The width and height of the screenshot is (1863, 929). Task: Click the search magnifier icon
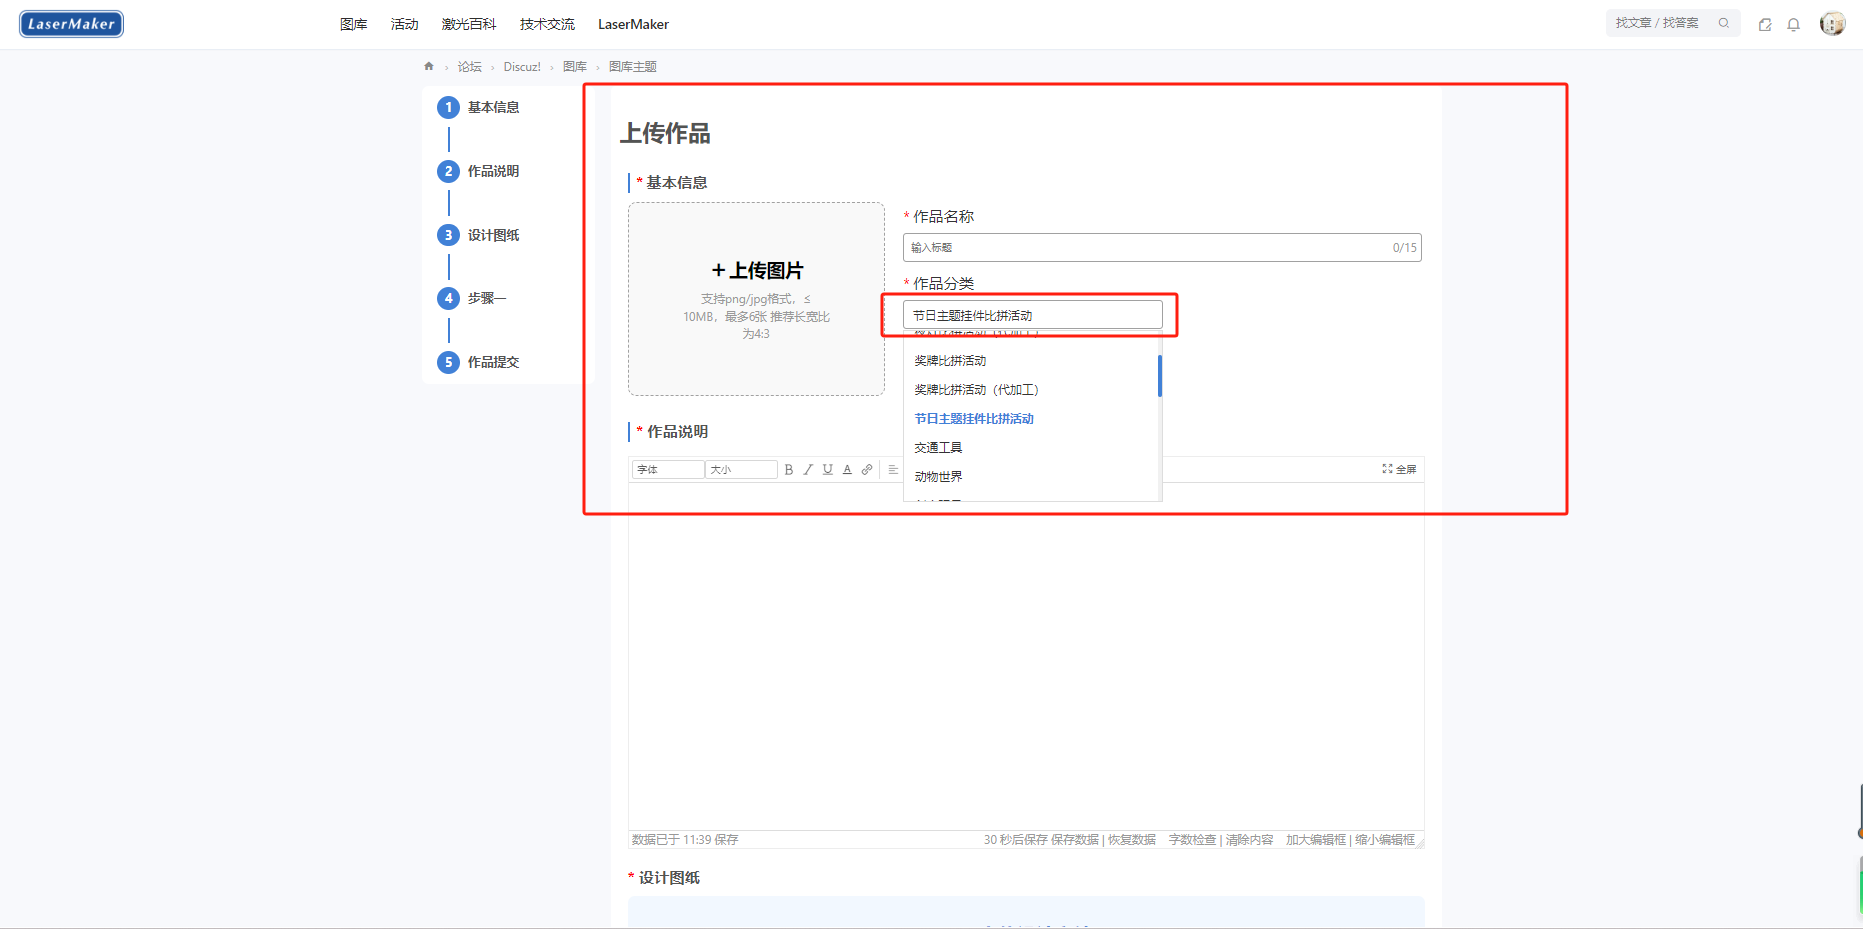[x=1724, y=23]
